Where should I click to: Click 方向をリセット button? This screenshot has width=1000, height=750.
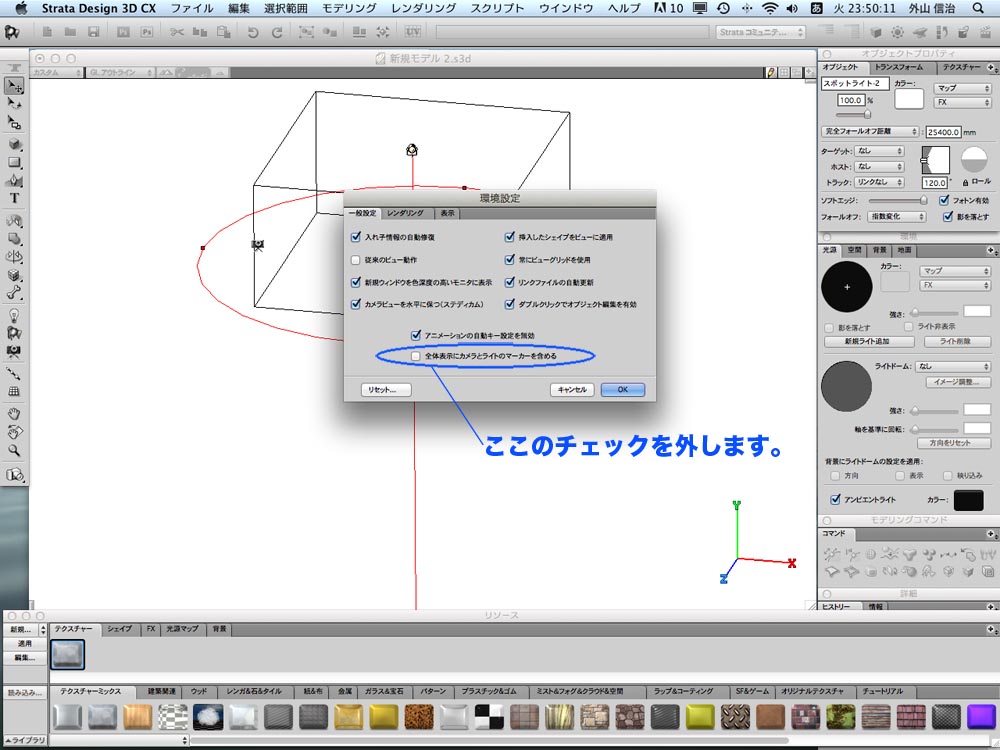click(954, 443)
